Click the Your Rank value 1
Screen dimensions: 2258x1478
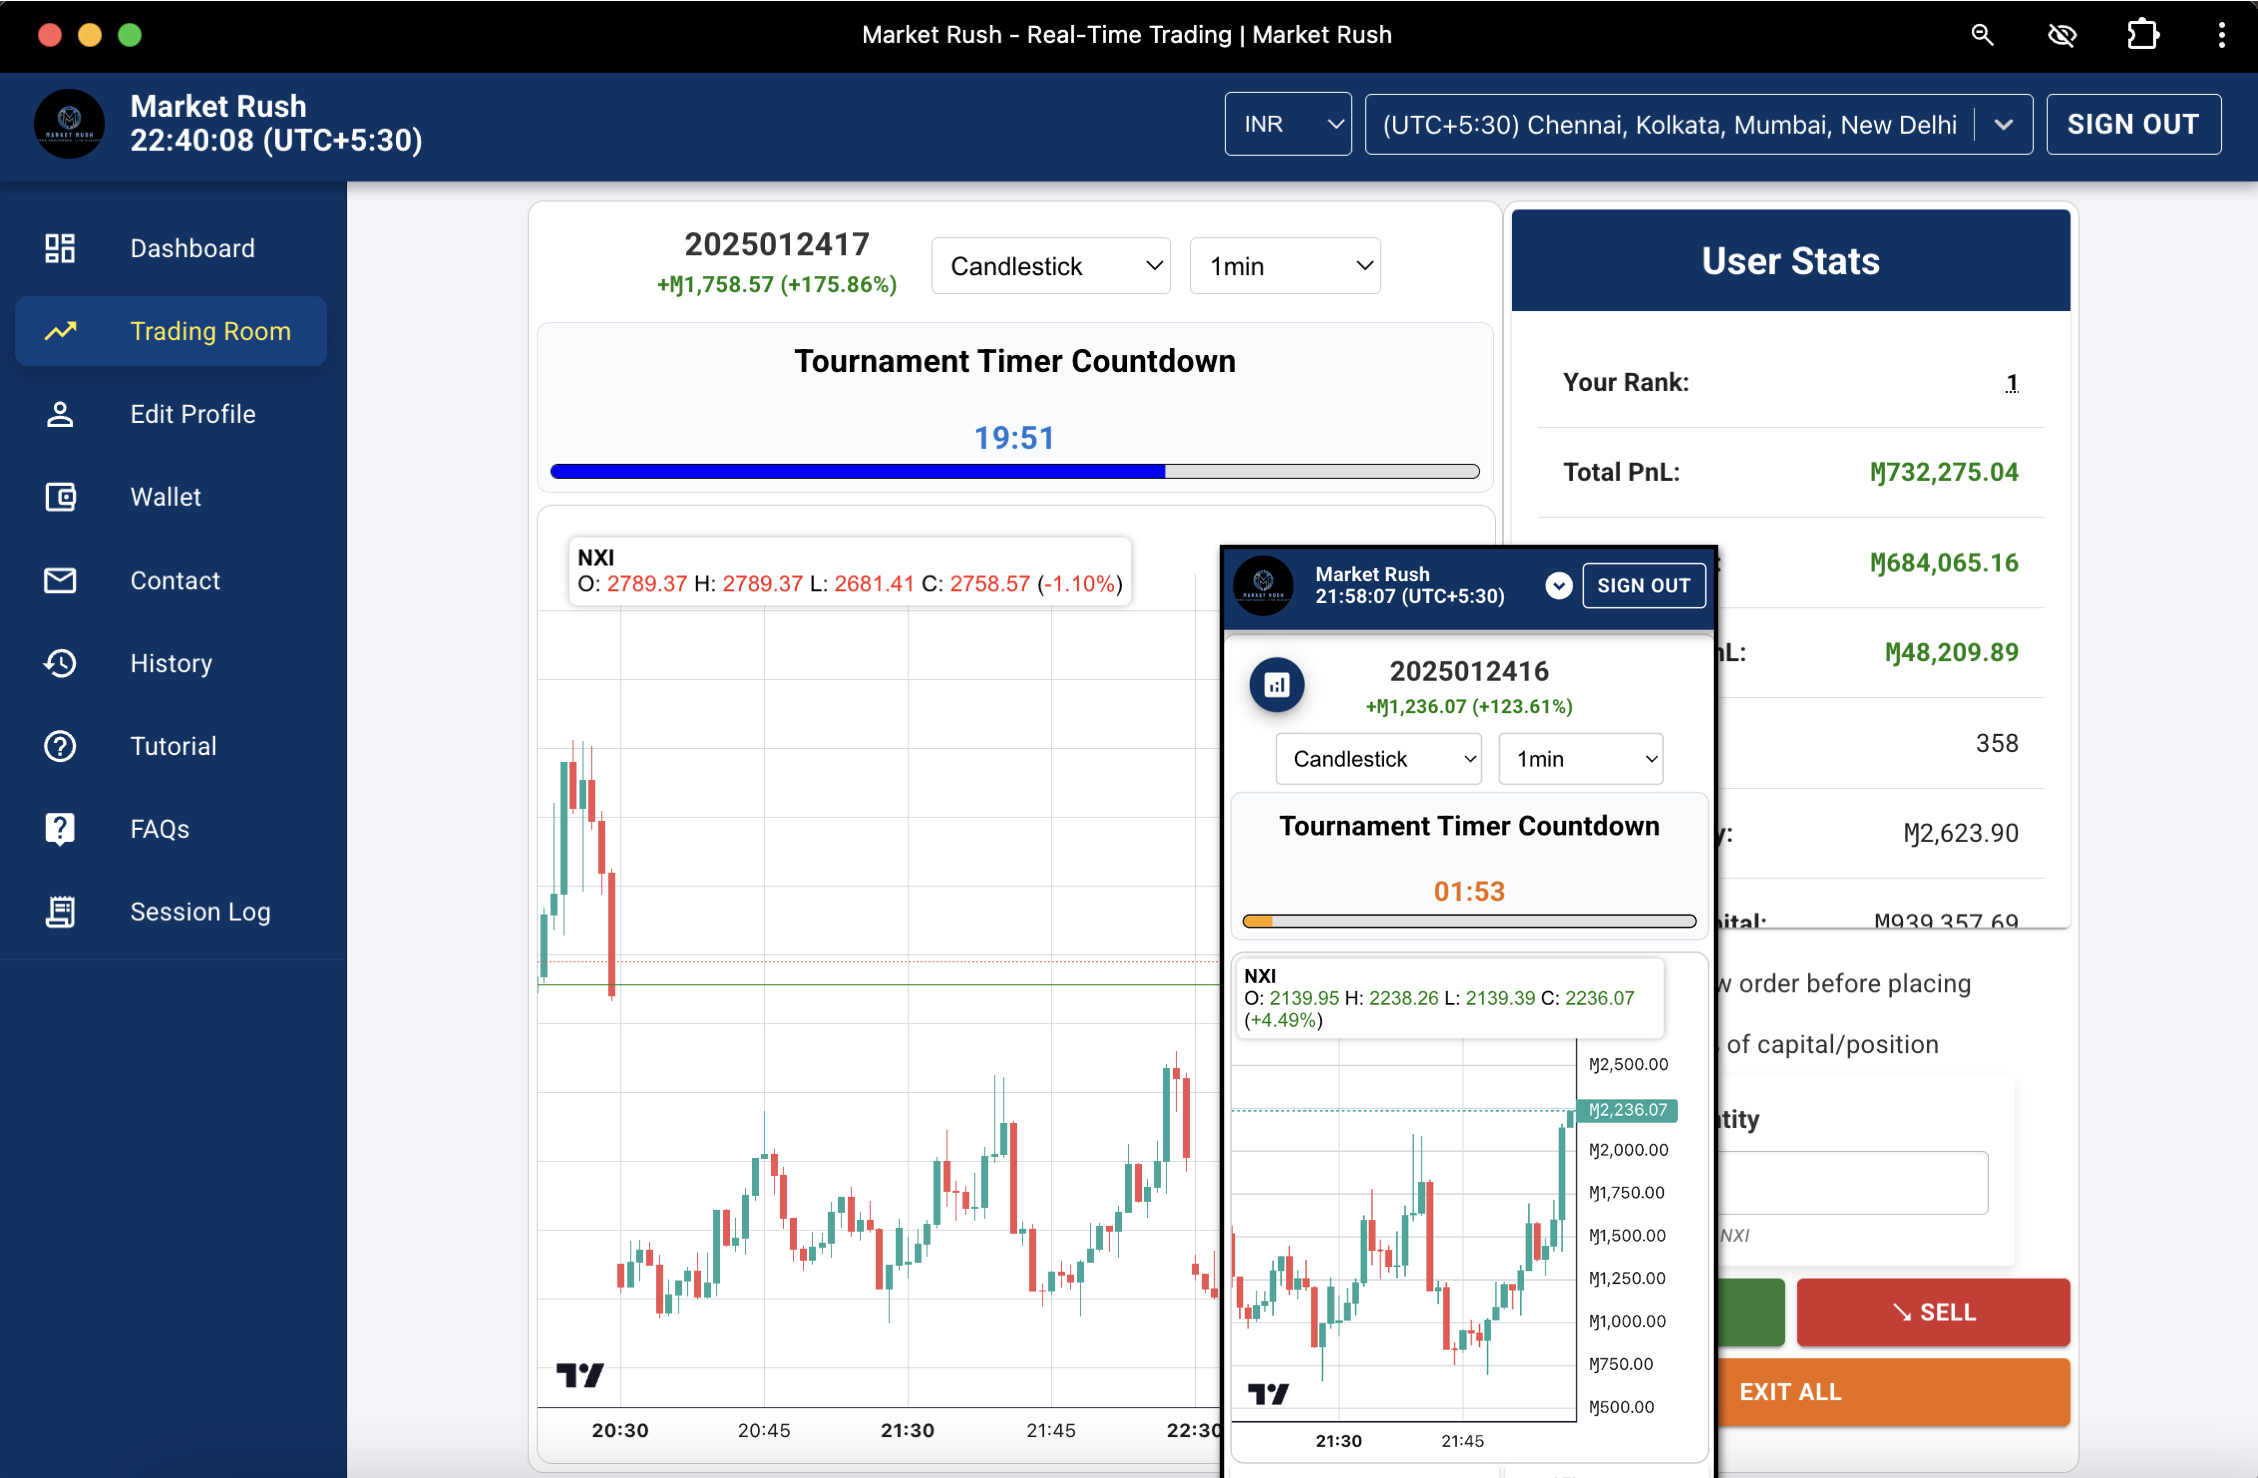[2012, 383]
